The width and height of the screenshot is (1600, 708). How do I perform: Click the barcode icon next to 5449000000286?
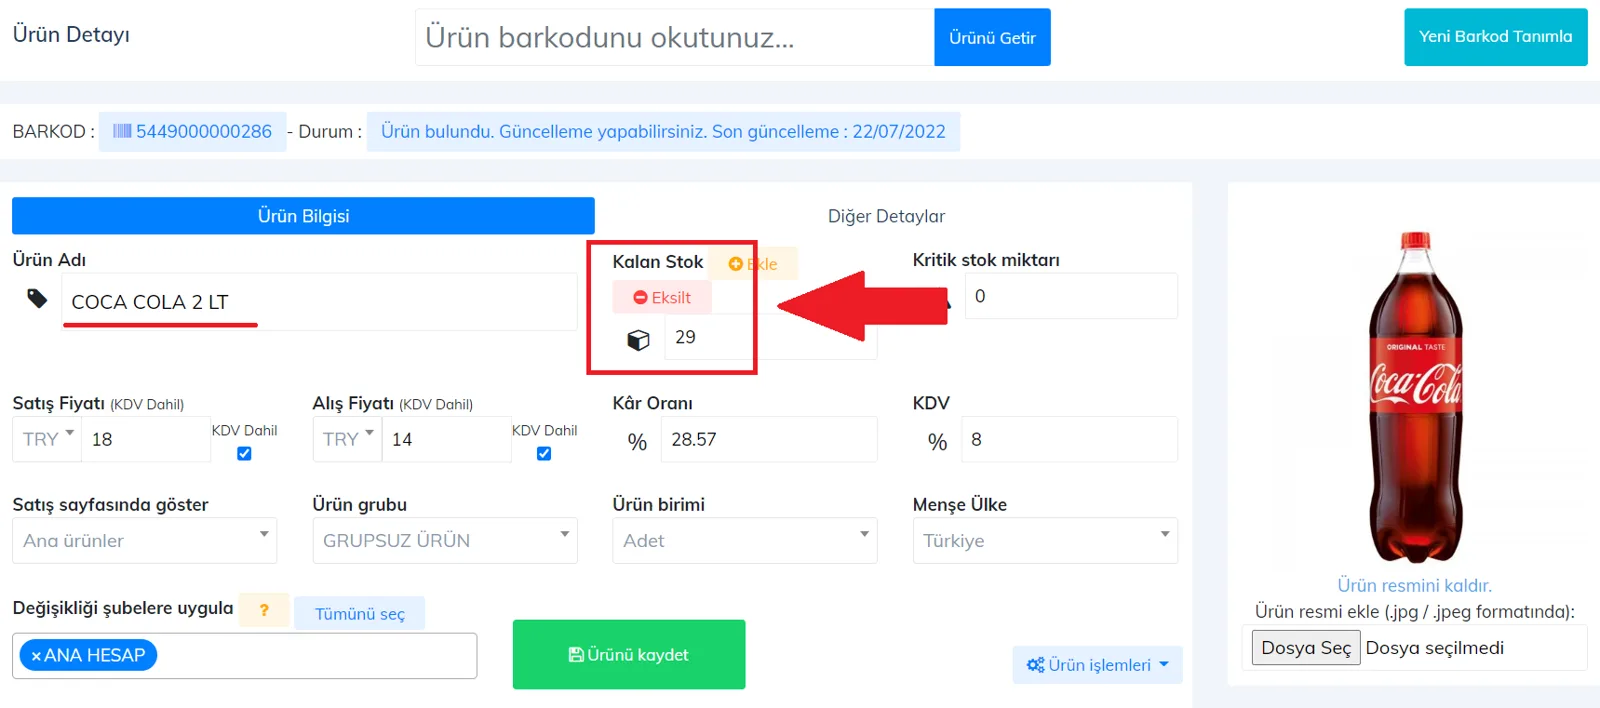pyautogui.click(x=122, y=131)
